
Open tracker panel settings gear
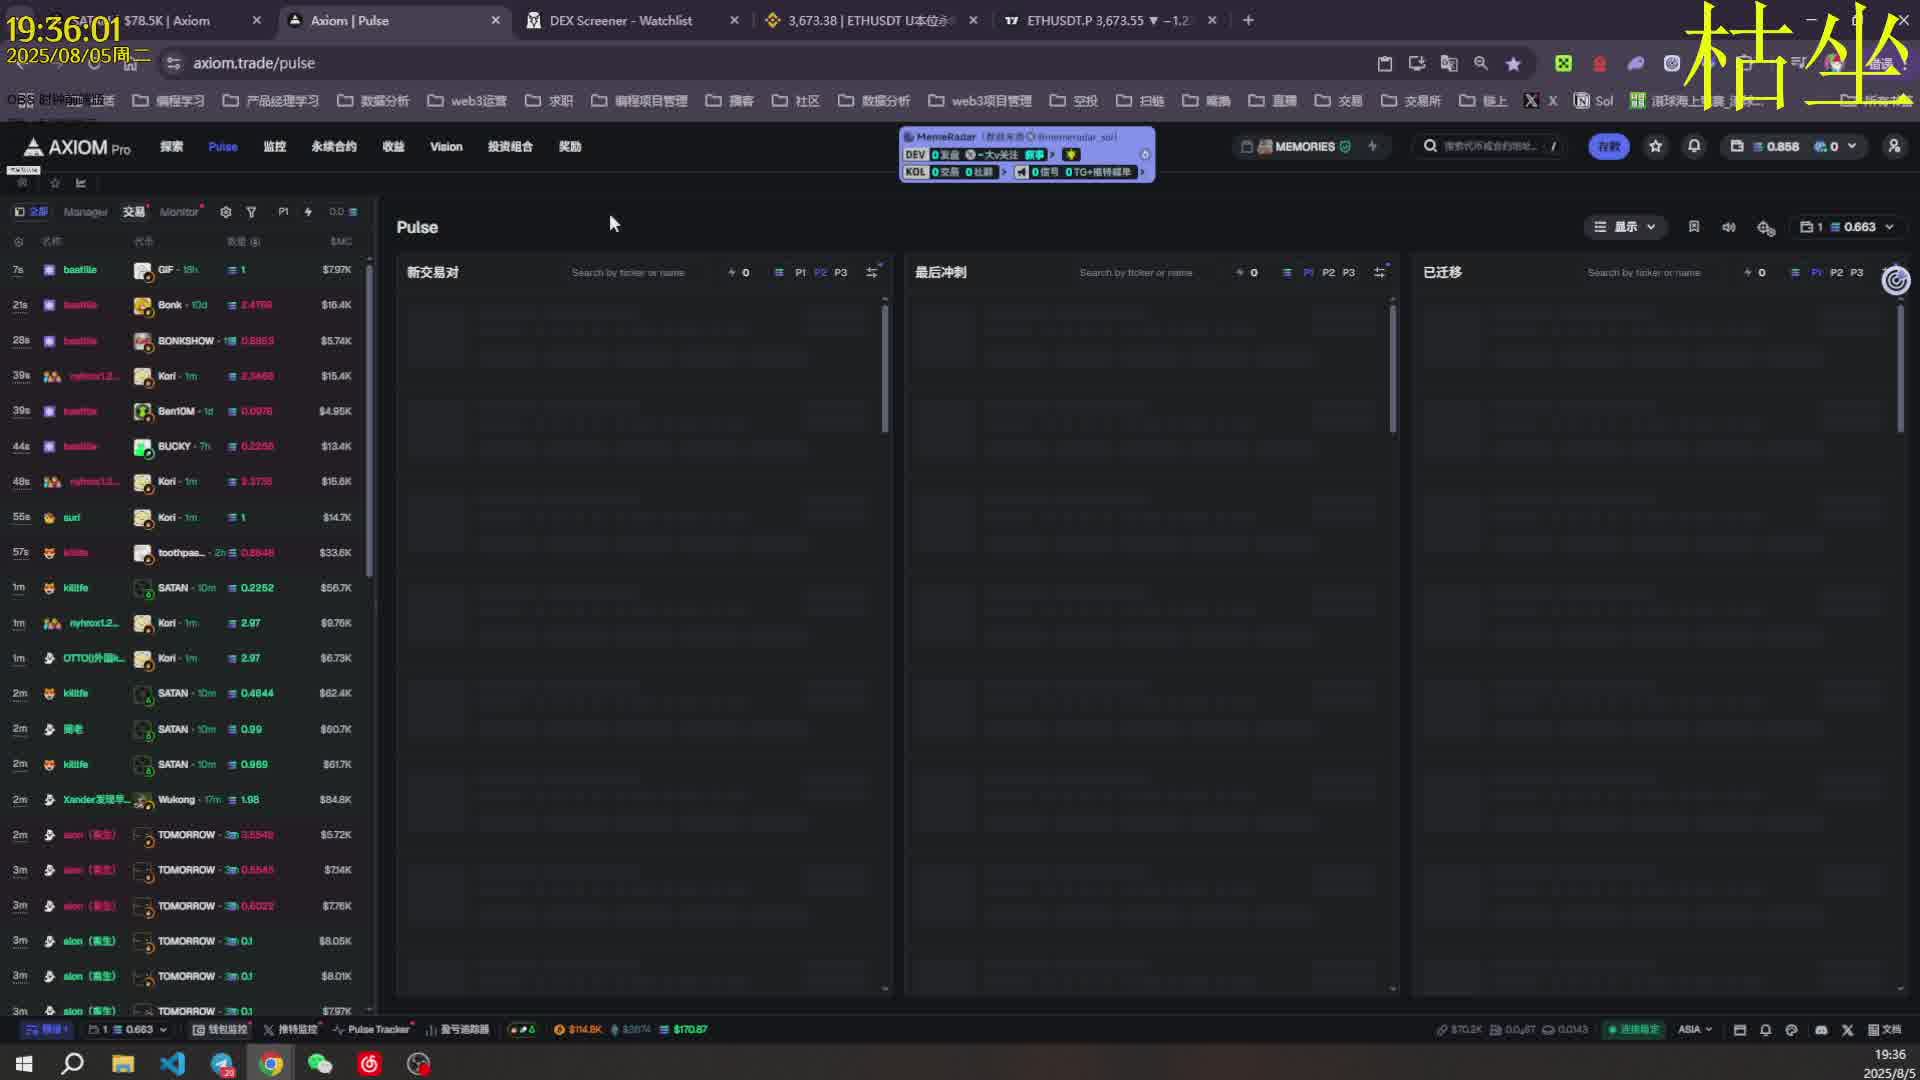coord(226,212)
